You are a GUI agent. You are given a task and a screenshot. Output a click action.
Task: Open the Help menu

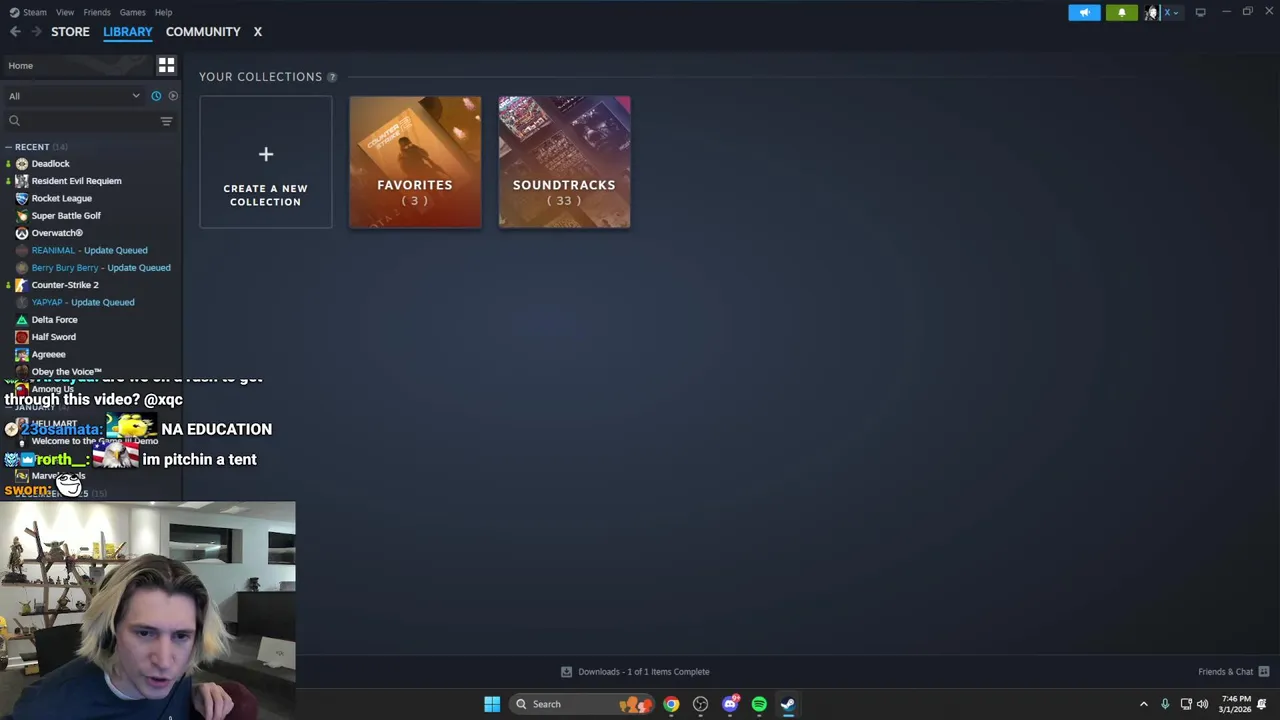click(x=163, y=12)
